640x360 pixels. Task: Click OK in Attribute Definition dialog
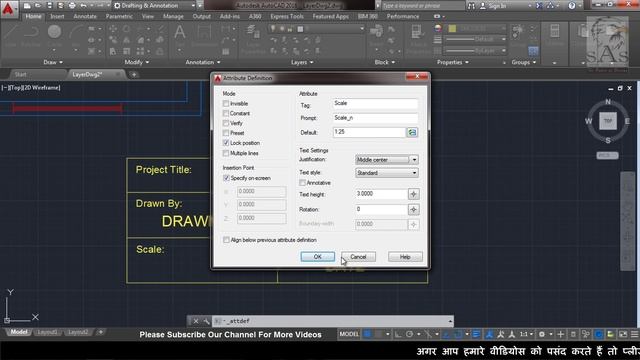[318, 257]
